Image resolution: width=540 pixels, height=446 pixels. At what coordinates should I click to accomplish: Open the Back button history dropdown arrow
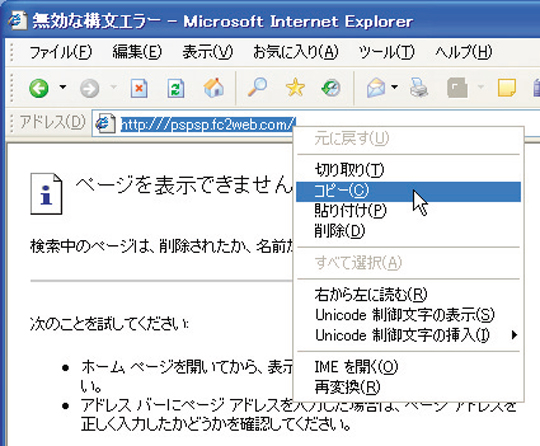(x=63, y=87)
